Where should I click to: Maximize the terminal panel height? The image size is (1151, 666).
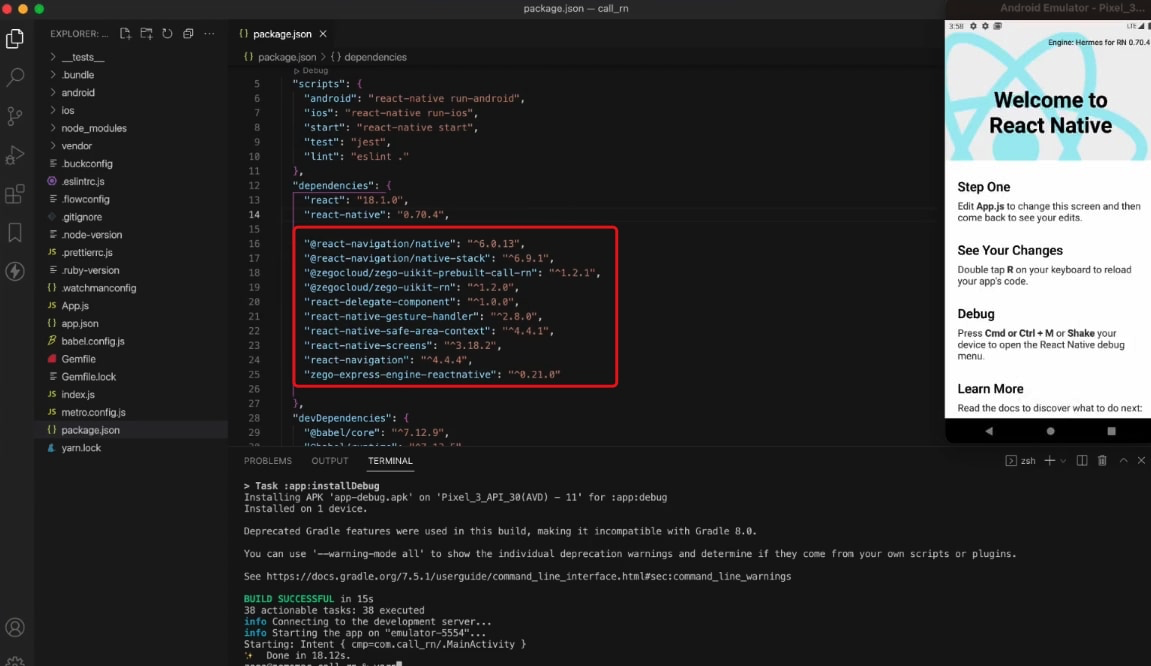pos(1123,460)
